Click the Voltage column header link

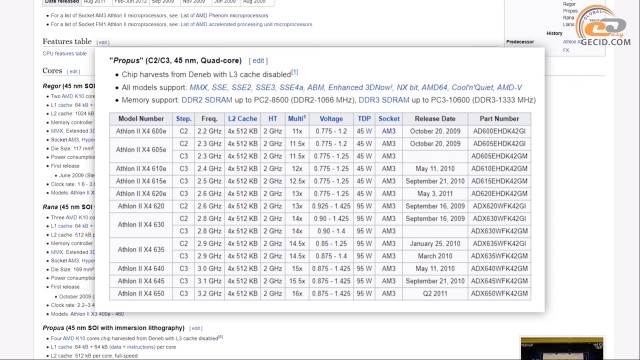pos(331,119)
